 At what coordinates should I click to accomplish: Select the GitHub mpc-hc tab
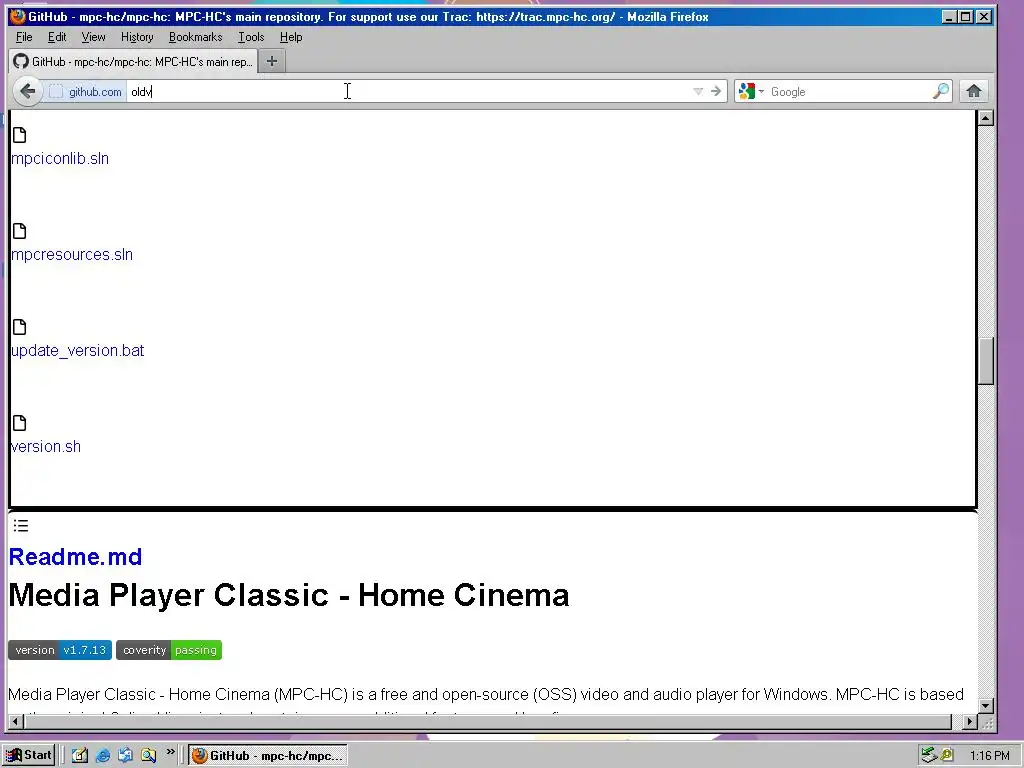[x=133, y=61]
